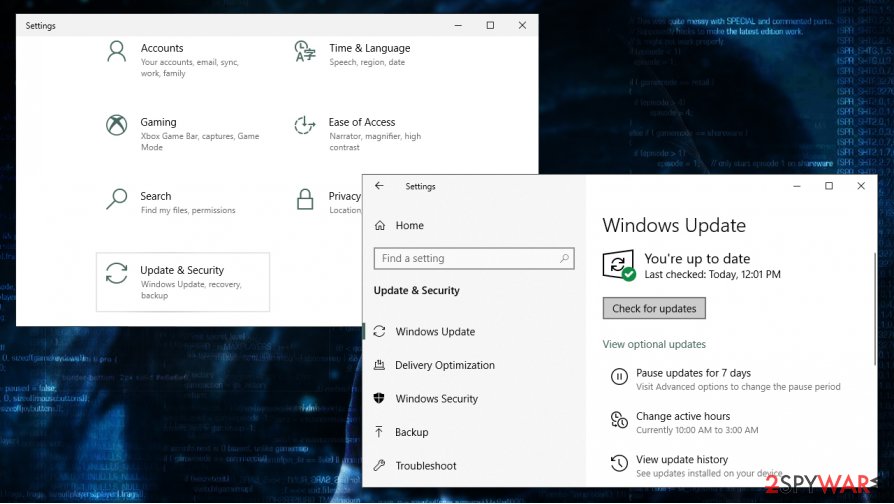Click the Privacy padlock icon
The image size is (894, 504).
305,200
